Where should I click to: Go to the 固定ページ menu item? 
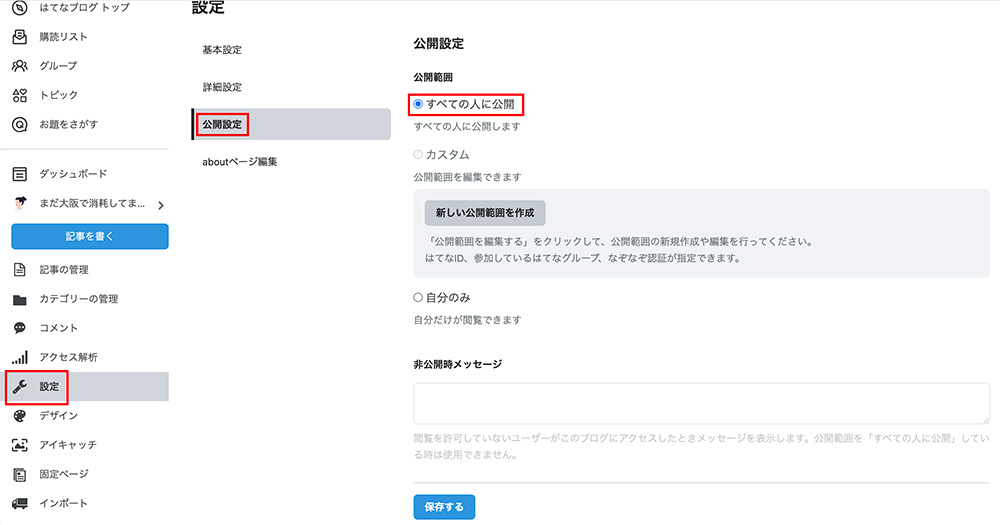pyautogui.click(x=64, y=474)
